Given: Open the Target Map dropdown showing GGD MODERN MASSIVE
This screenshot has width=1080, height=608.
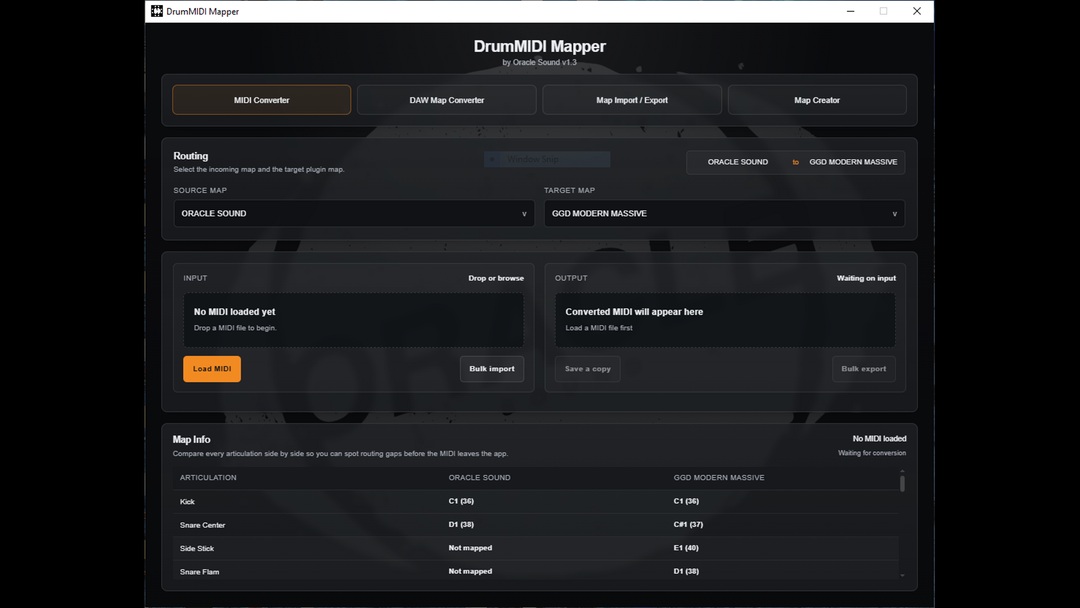Looking at the screenshot, I should coord(725,213).
